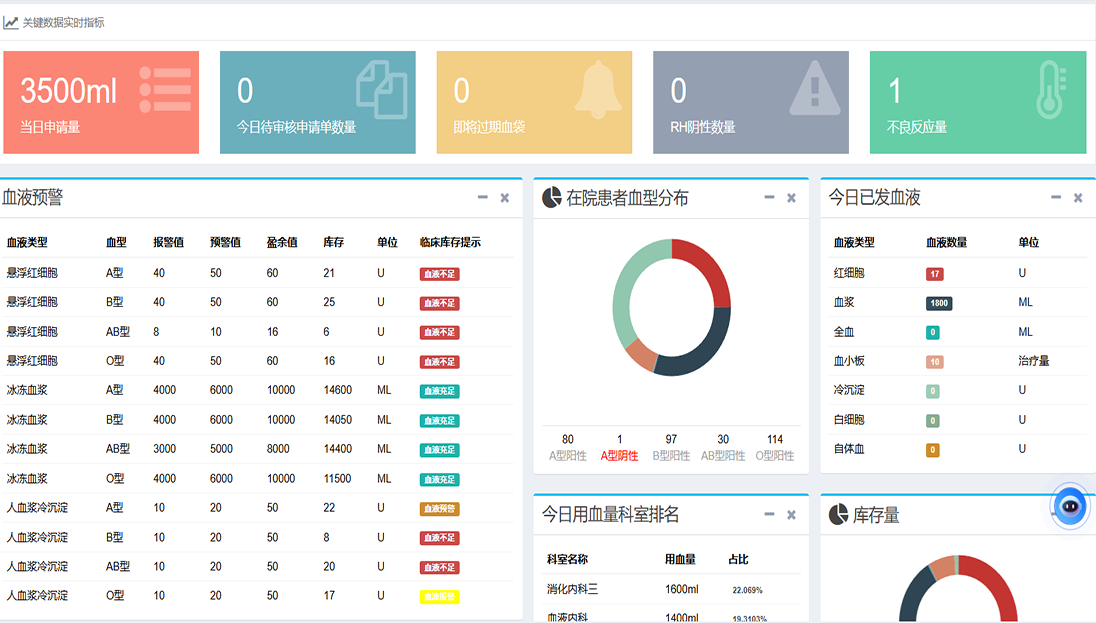Viewport: 1096px width, 623px height.
Task: Click pie icon beside 库存量 title
Action: (839, 515)
